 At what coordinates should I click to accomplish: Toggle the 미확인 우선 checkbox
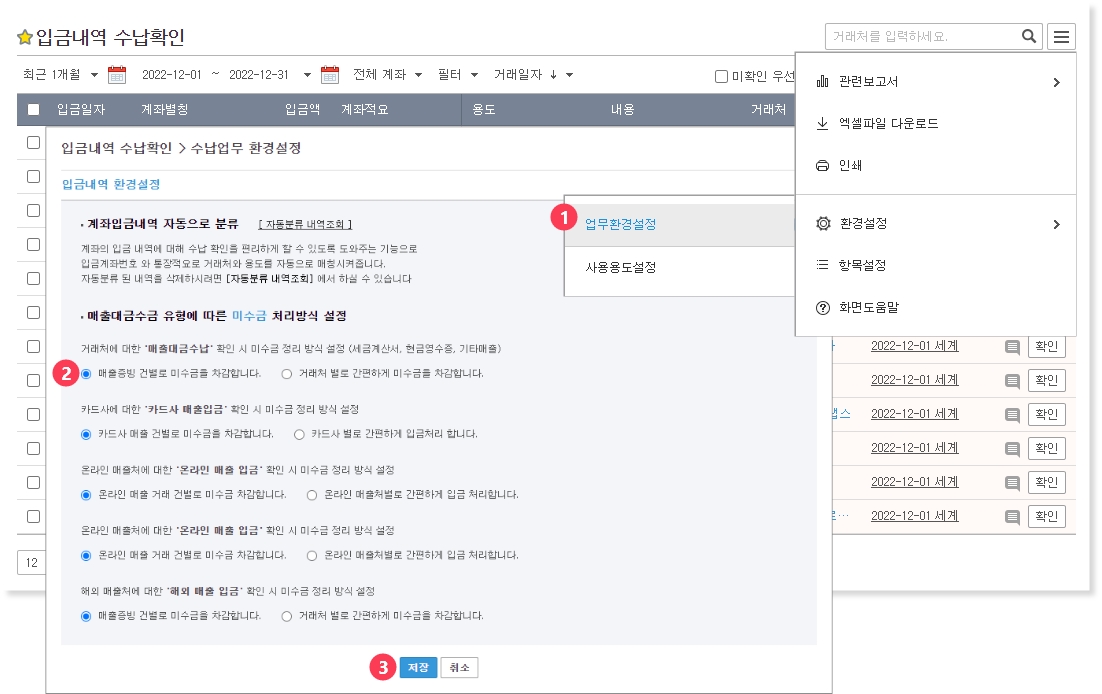click(x=721, y=76)
